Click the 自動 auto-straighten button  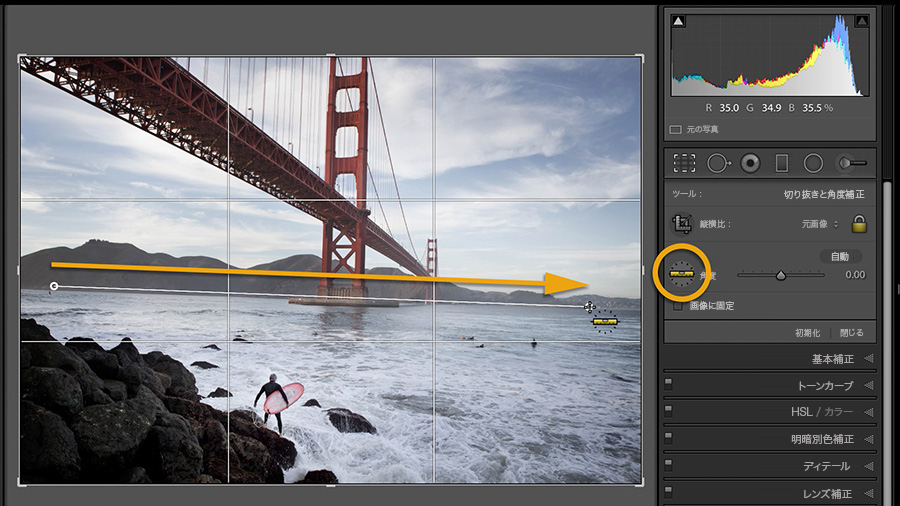click(x=839, y=256)
